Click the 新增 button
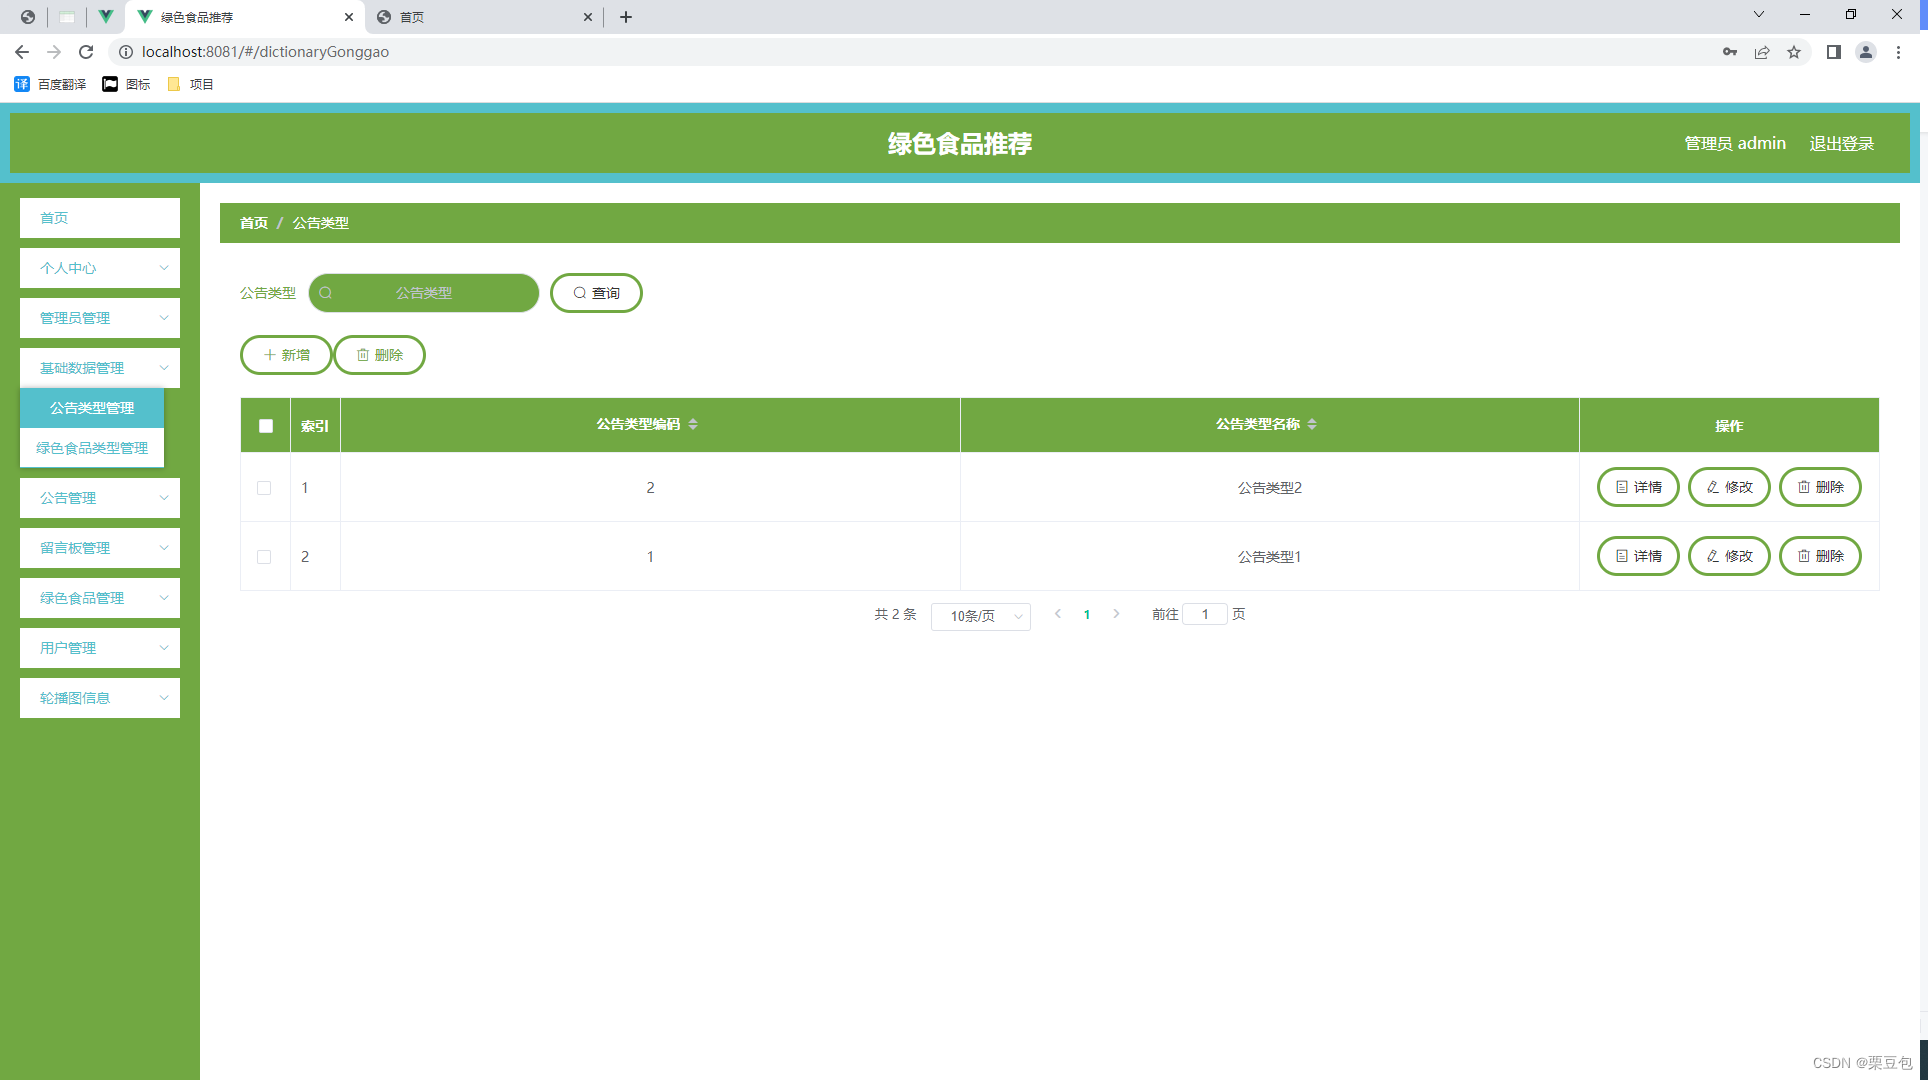Screen dimensions: 1928x1080 pos(286,355)
